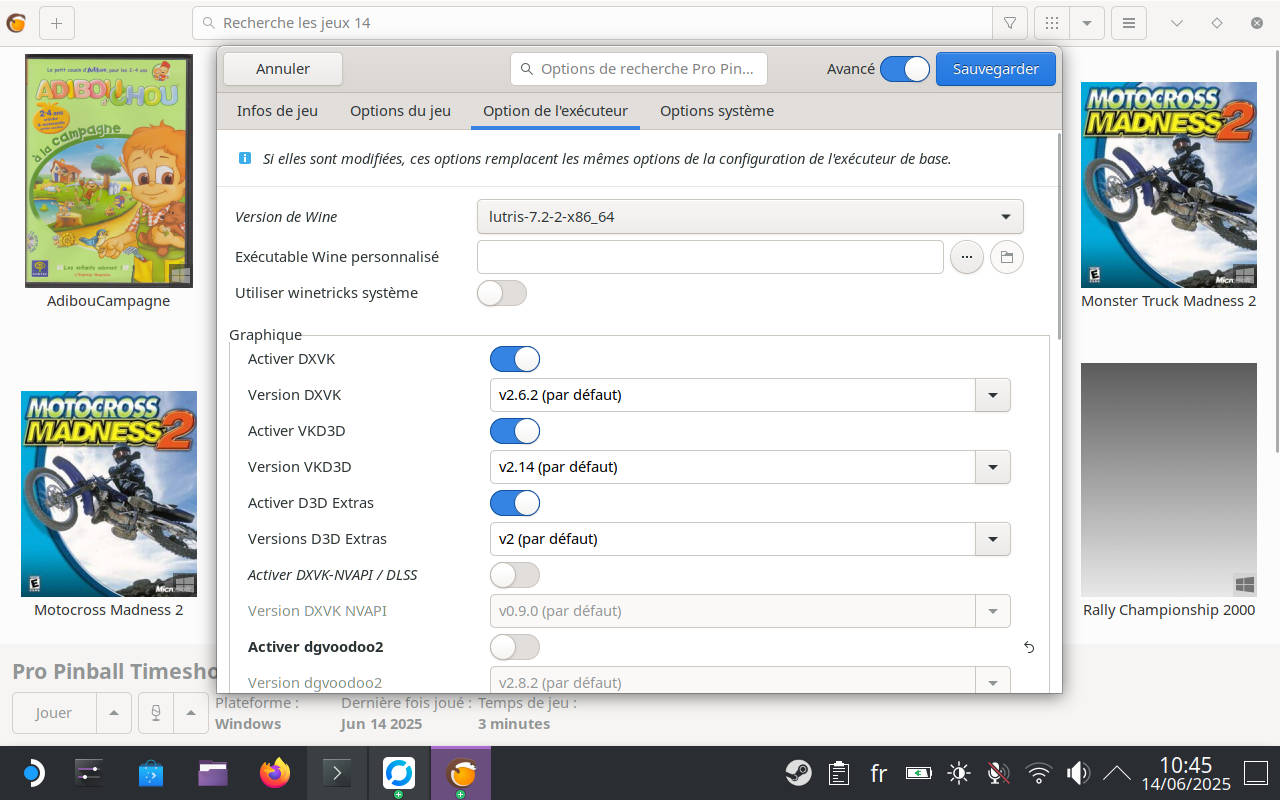Browse for Wine executable with folder icon

click(x=1007, y=257)
